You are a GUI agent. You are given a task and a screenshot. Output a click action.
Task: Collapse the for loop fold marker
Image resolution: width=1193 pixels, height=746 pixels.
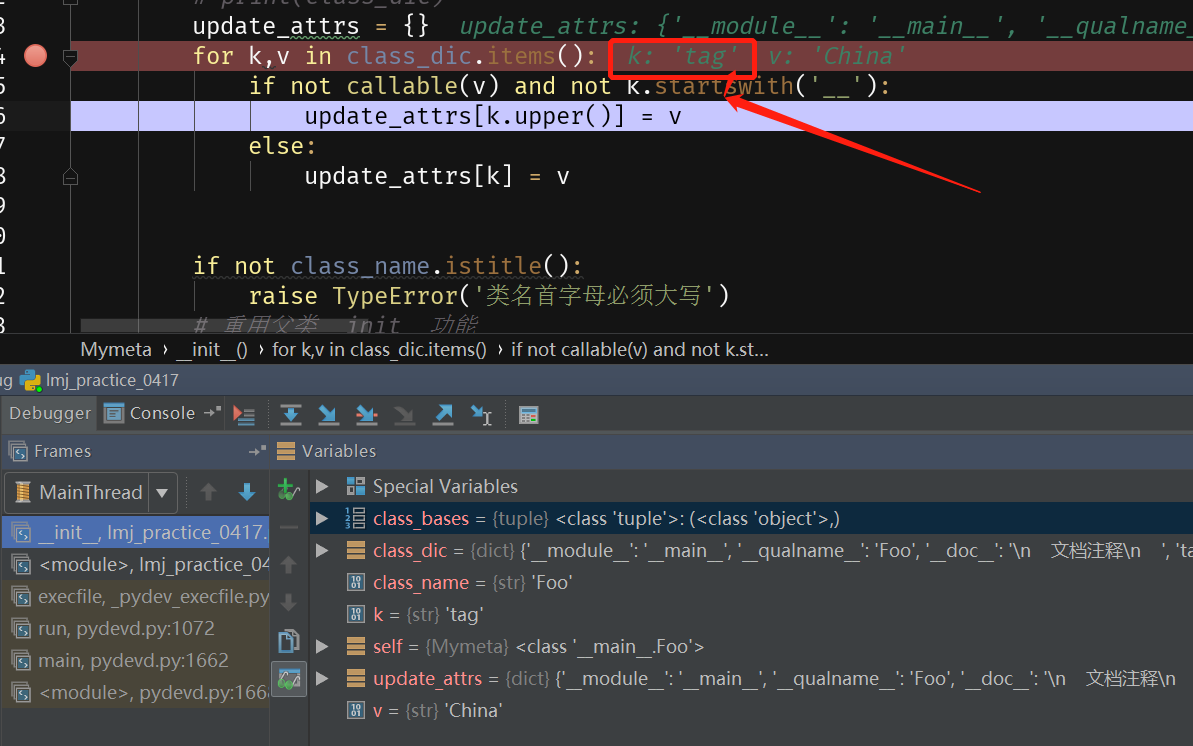[x=70, y=56]
